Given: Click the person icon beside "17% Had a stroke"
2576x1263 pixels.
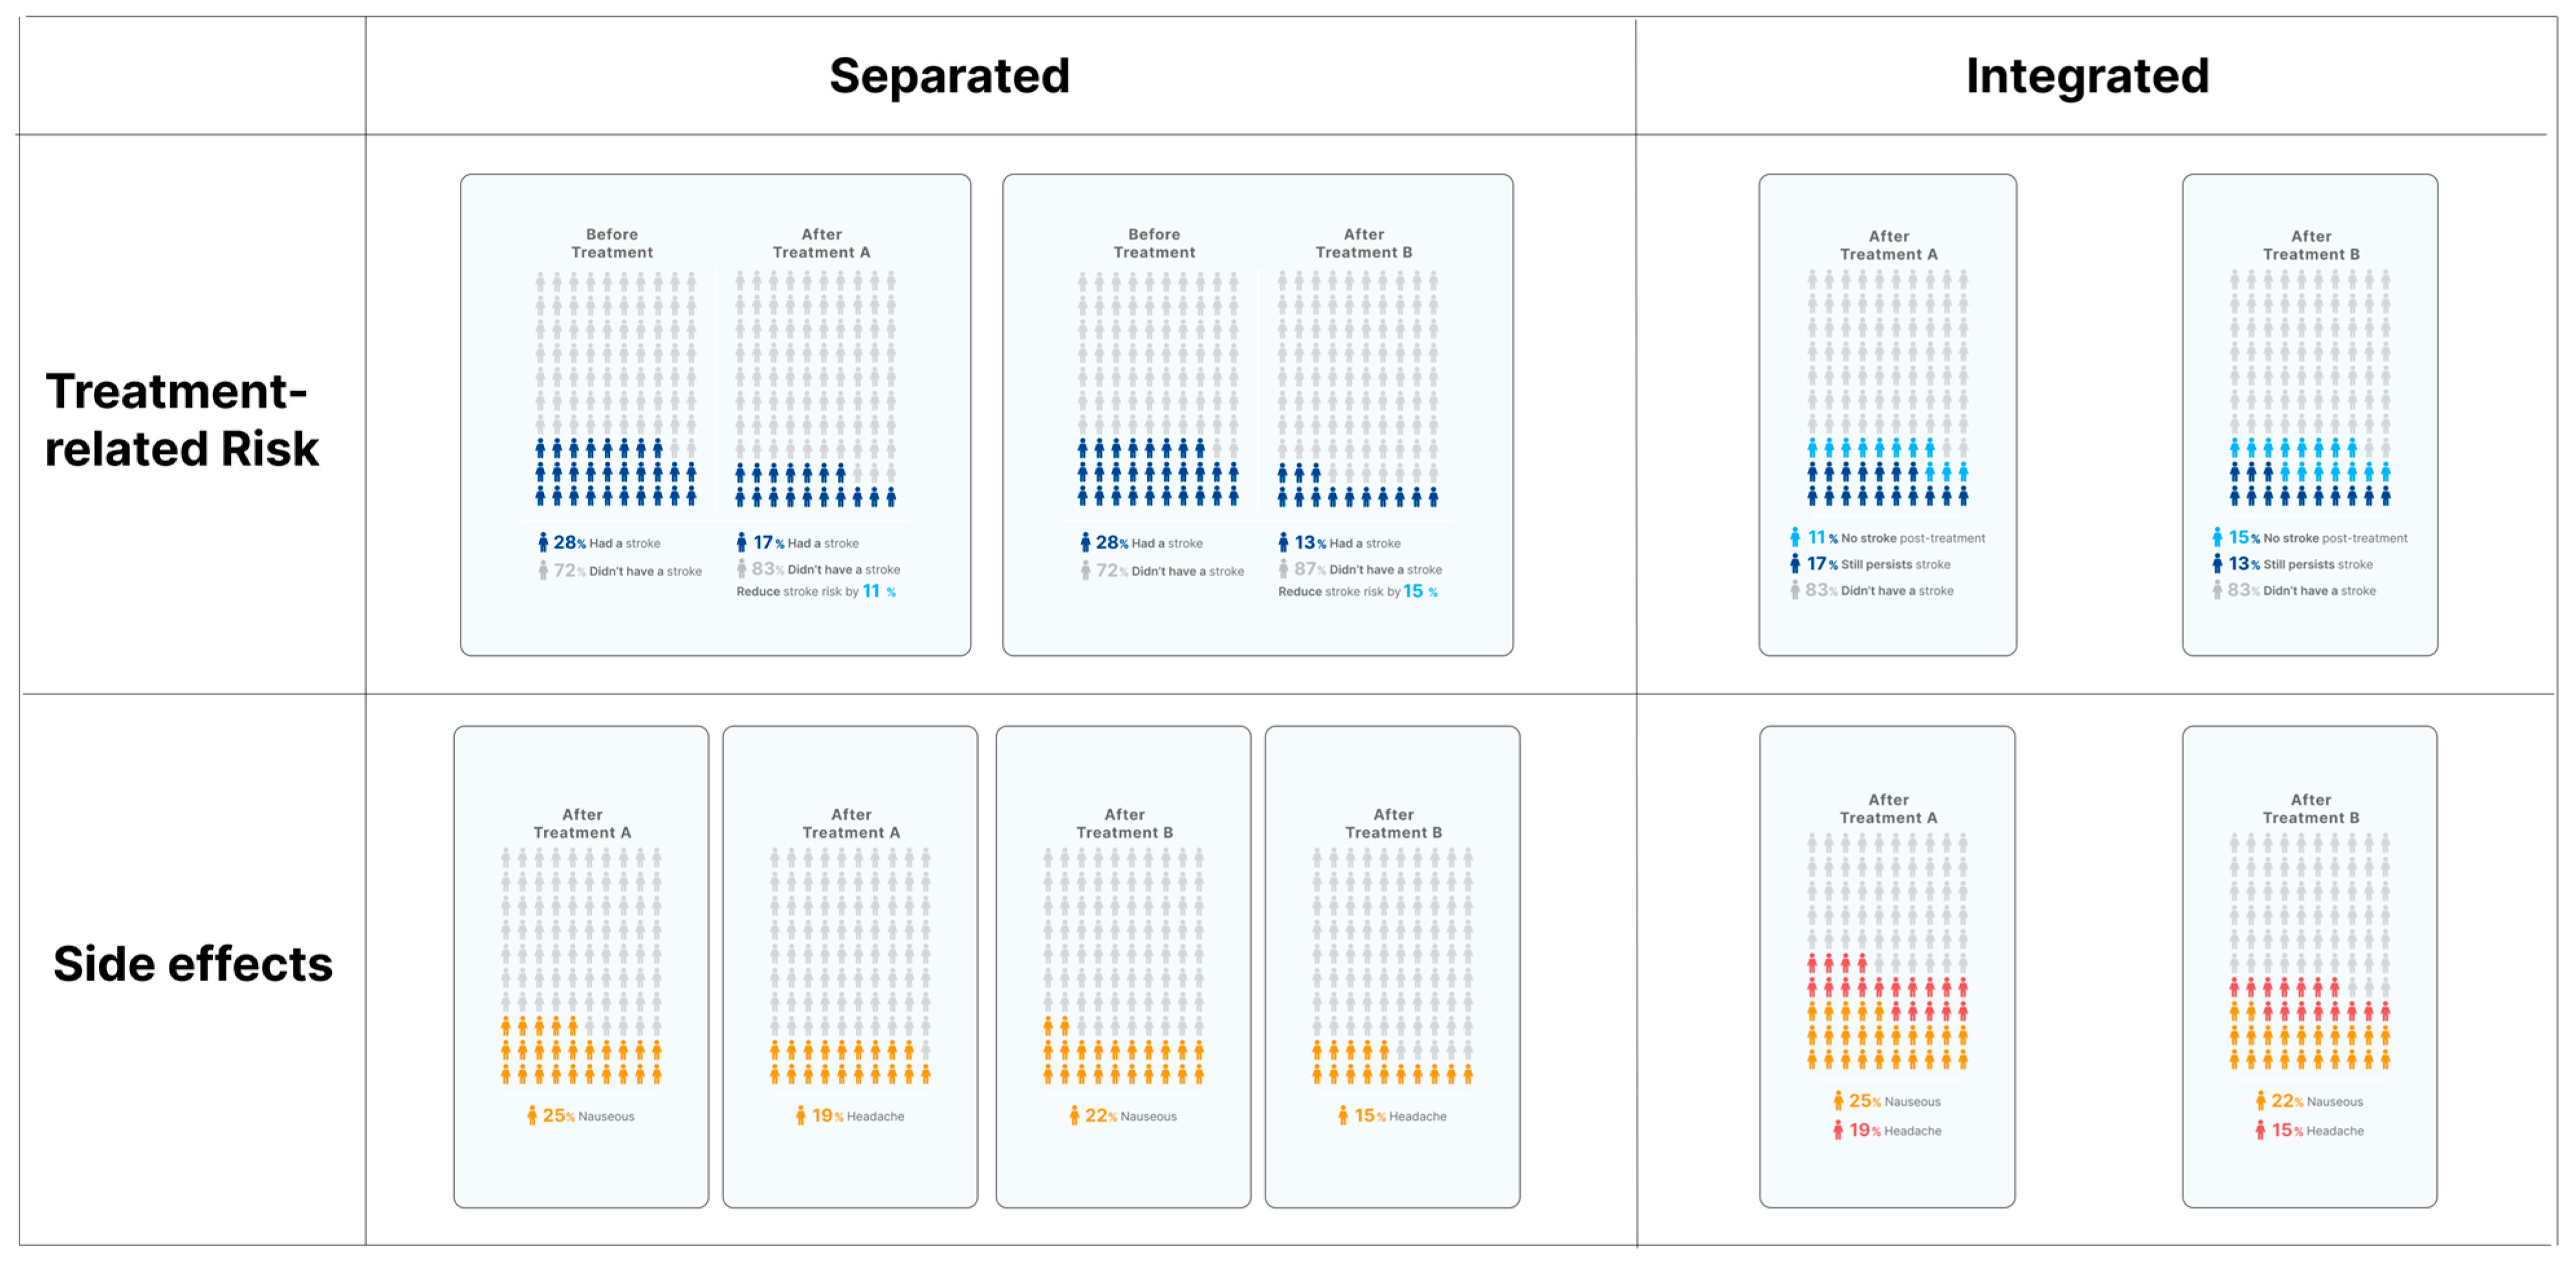Looking at the screenshot, I should tap(741, 543).
